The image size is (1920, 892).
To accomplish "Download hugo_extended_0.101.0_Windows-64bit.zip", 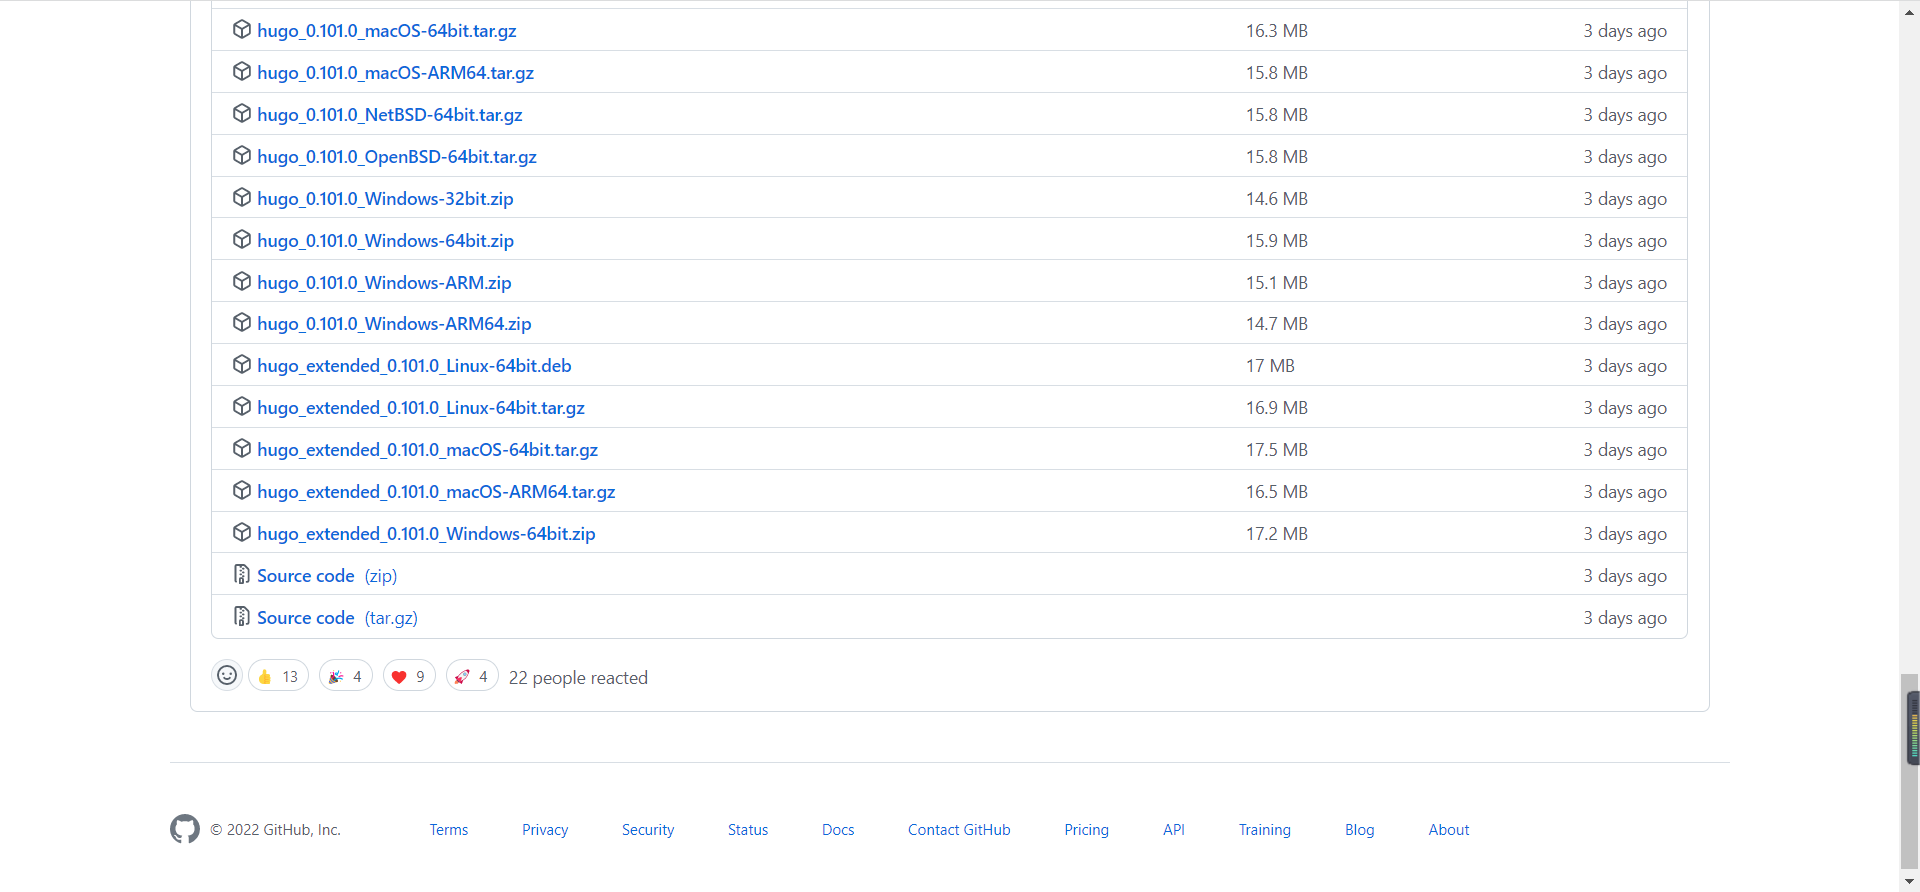I will [426, 534].
